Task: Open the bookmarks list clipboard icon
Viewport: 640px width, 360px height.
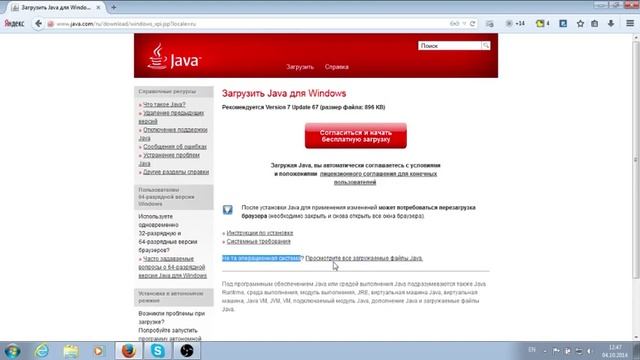Action: [595, 24]
